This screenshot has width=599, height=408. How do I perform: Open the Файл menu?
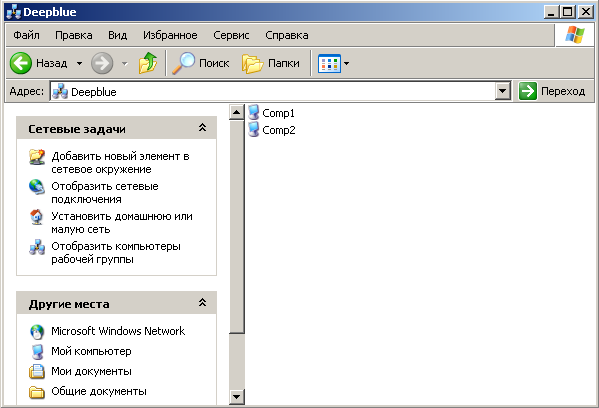point(26,35)
